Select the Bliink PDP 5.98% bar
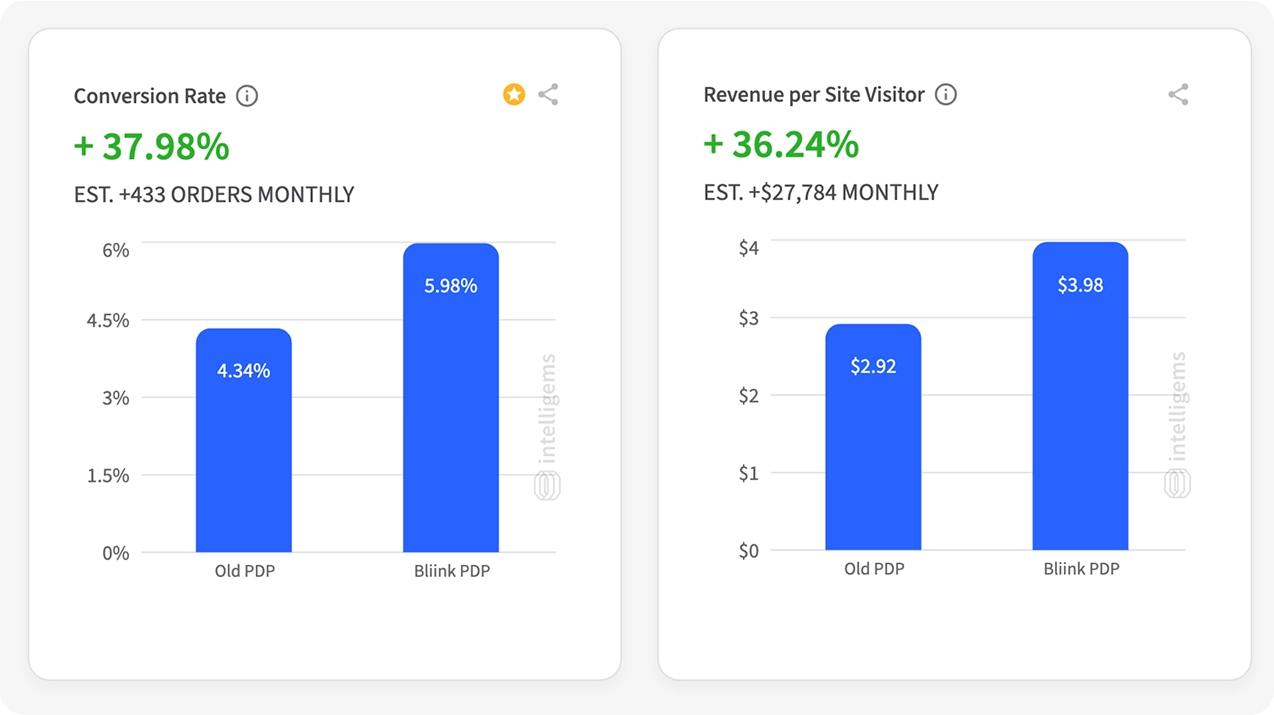 [x=451, y=398]
